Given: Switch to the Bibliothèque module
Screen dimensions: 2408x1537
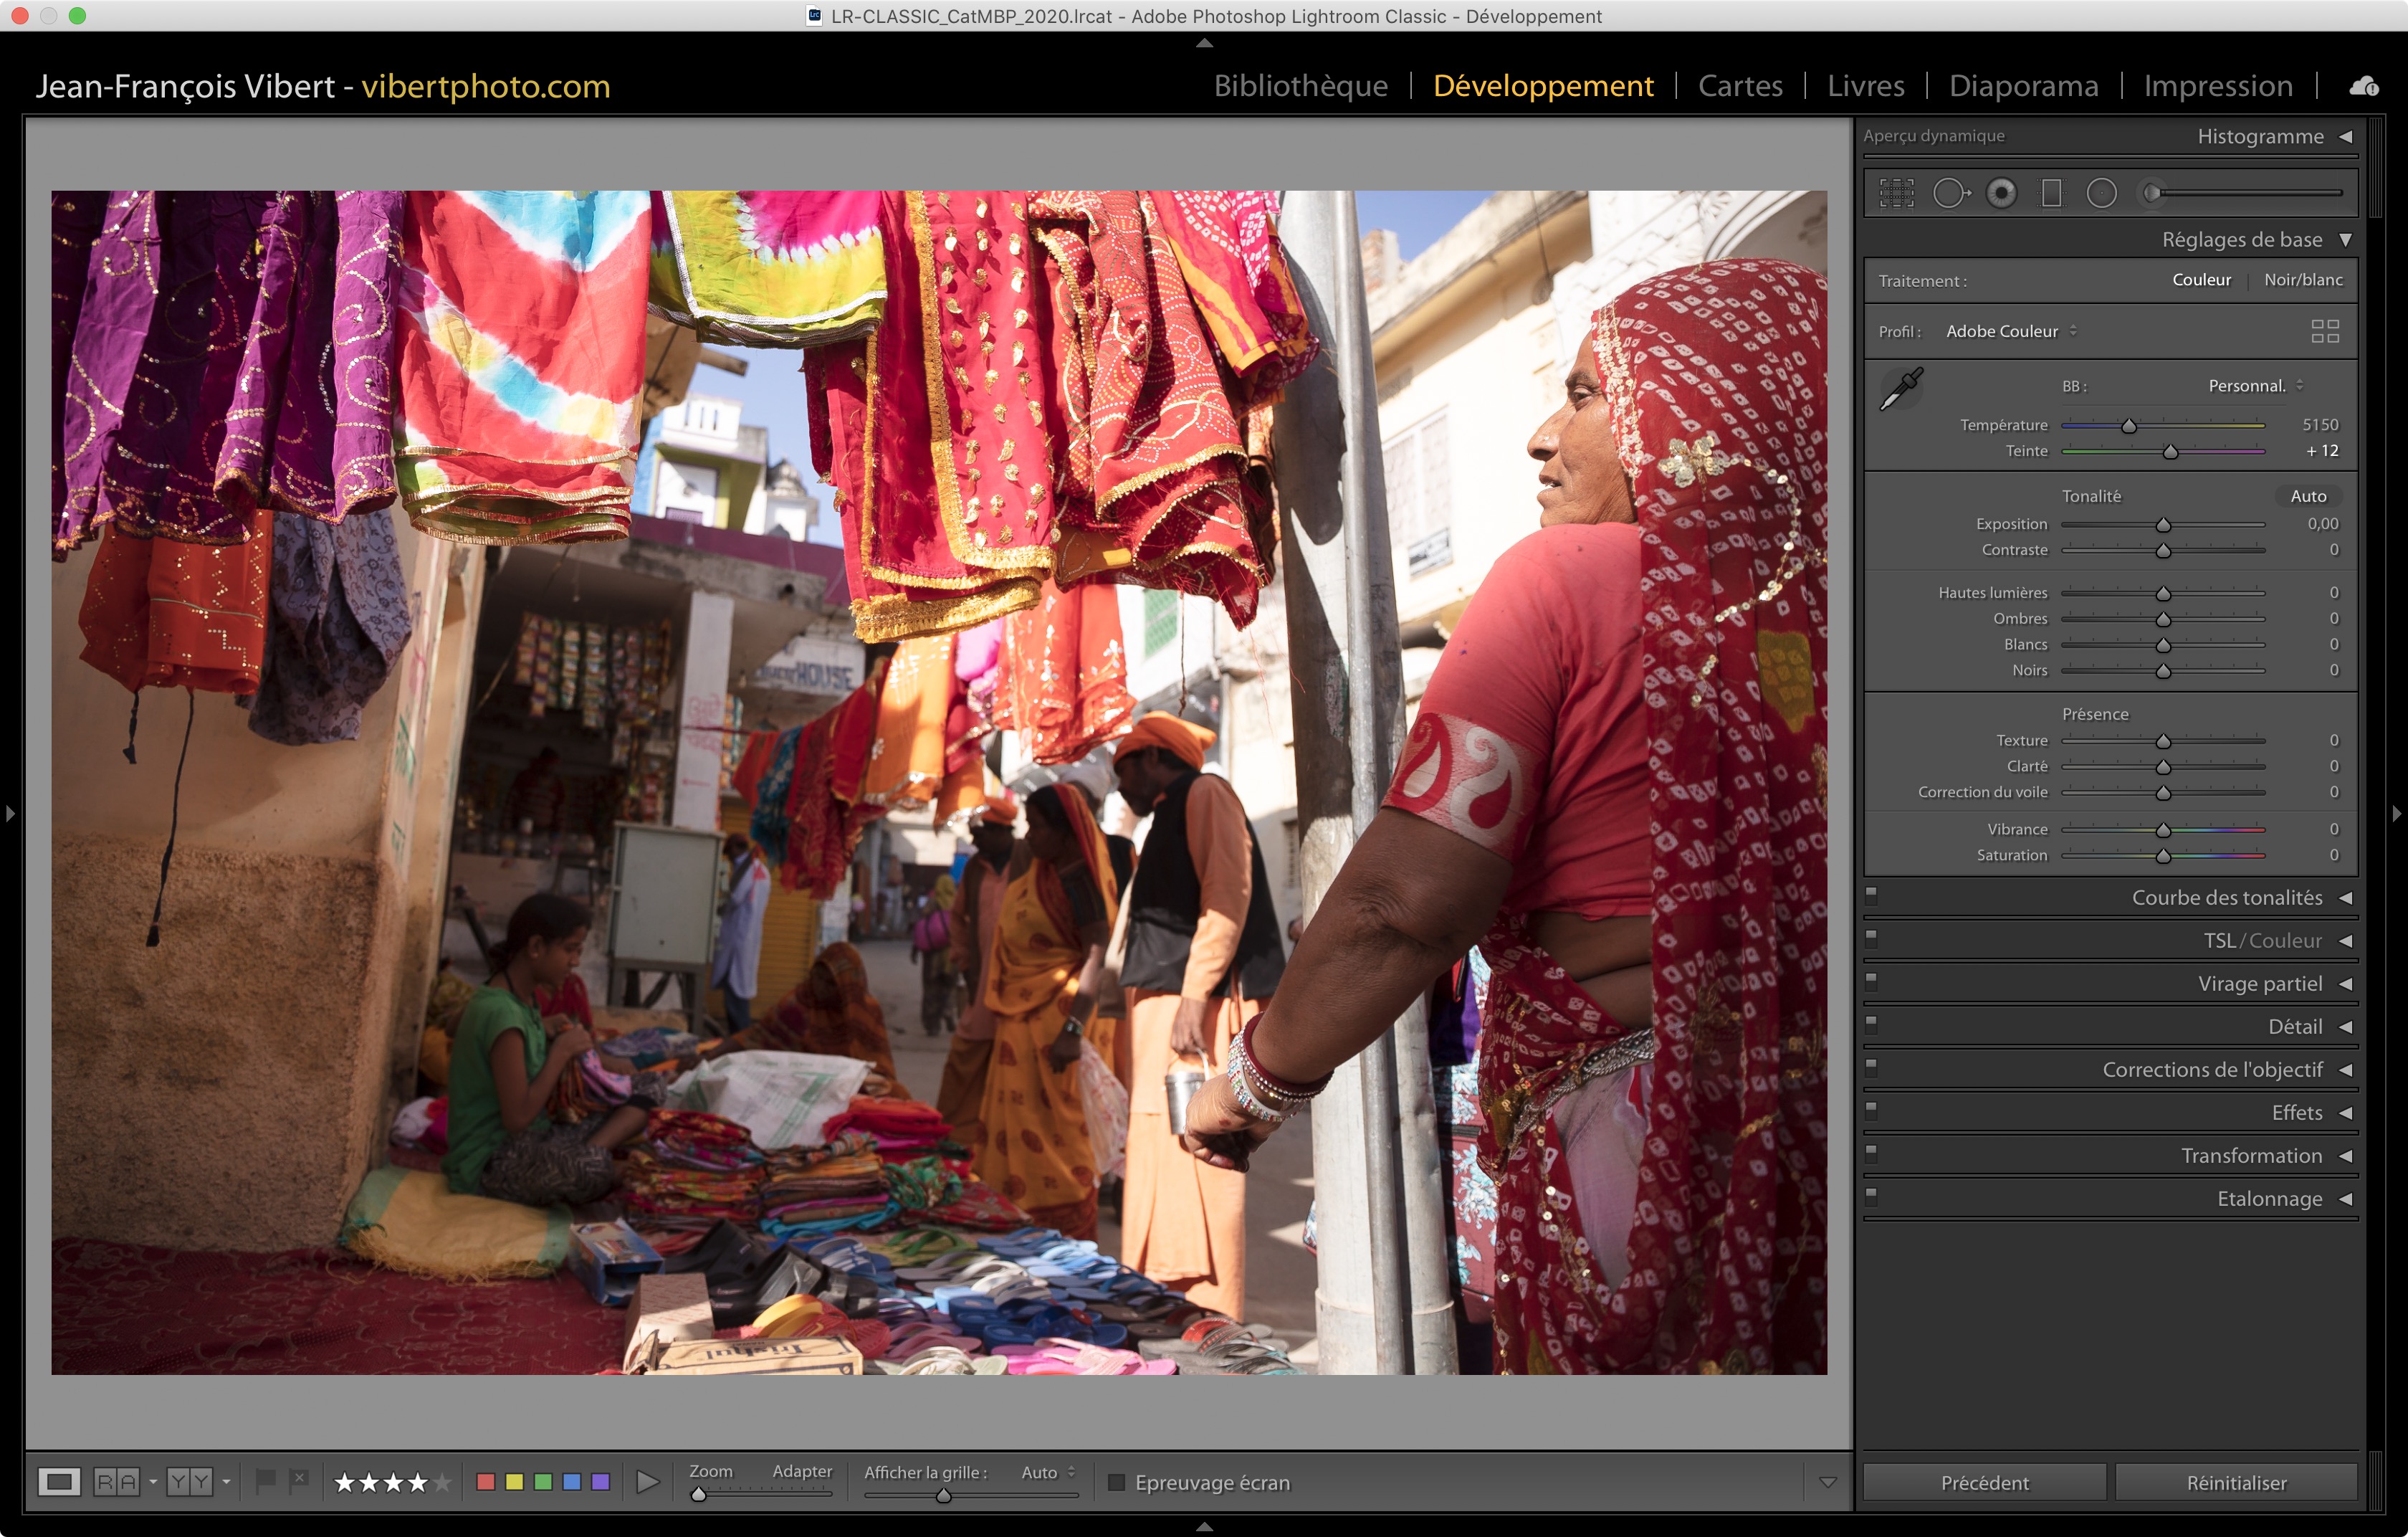Looking at the screenshot, I should tap(1300, 86).
